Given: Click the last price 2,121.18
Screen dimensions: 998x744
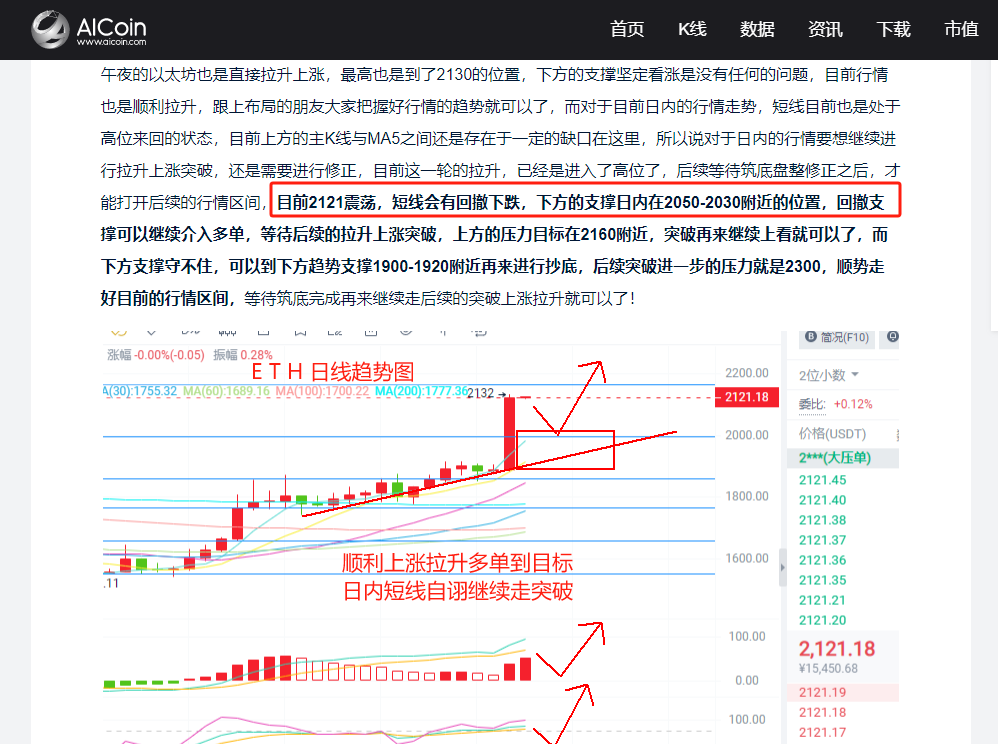Looking at the screenshot, I should coord(837,649).
